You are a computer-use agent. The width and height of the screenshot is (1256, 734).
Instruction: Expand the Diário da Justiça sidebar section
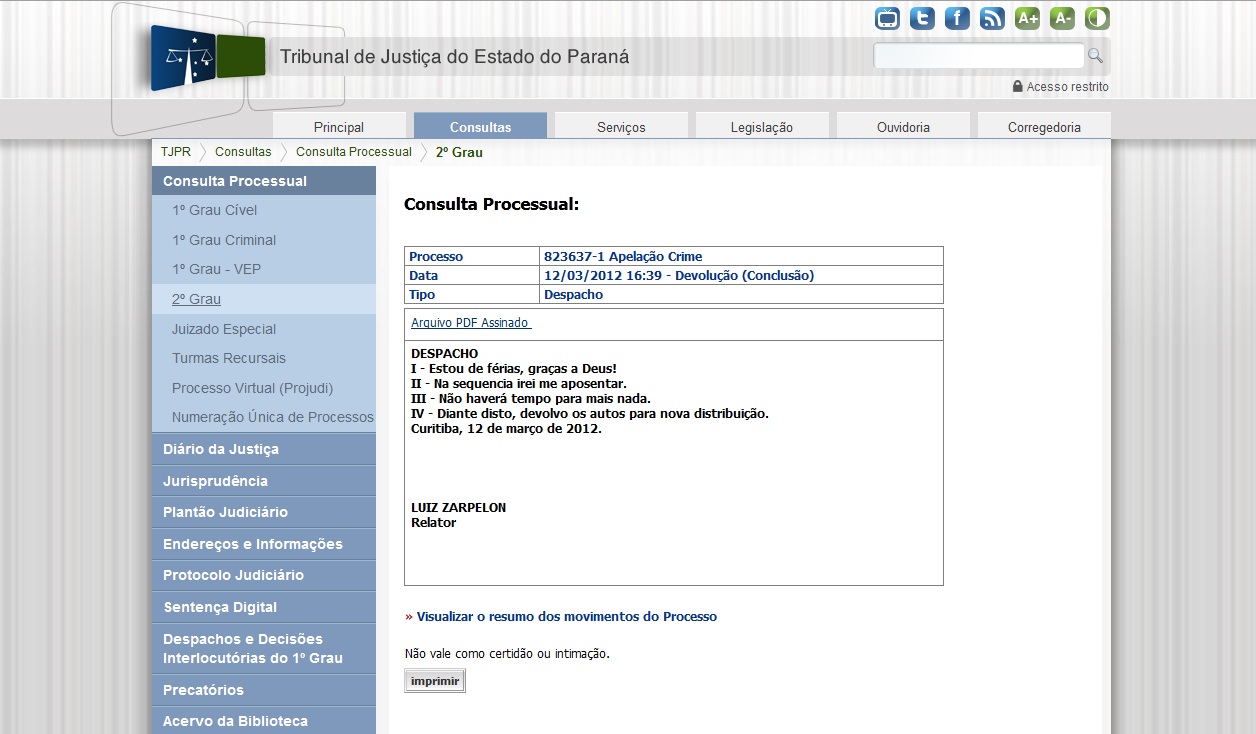221,449
